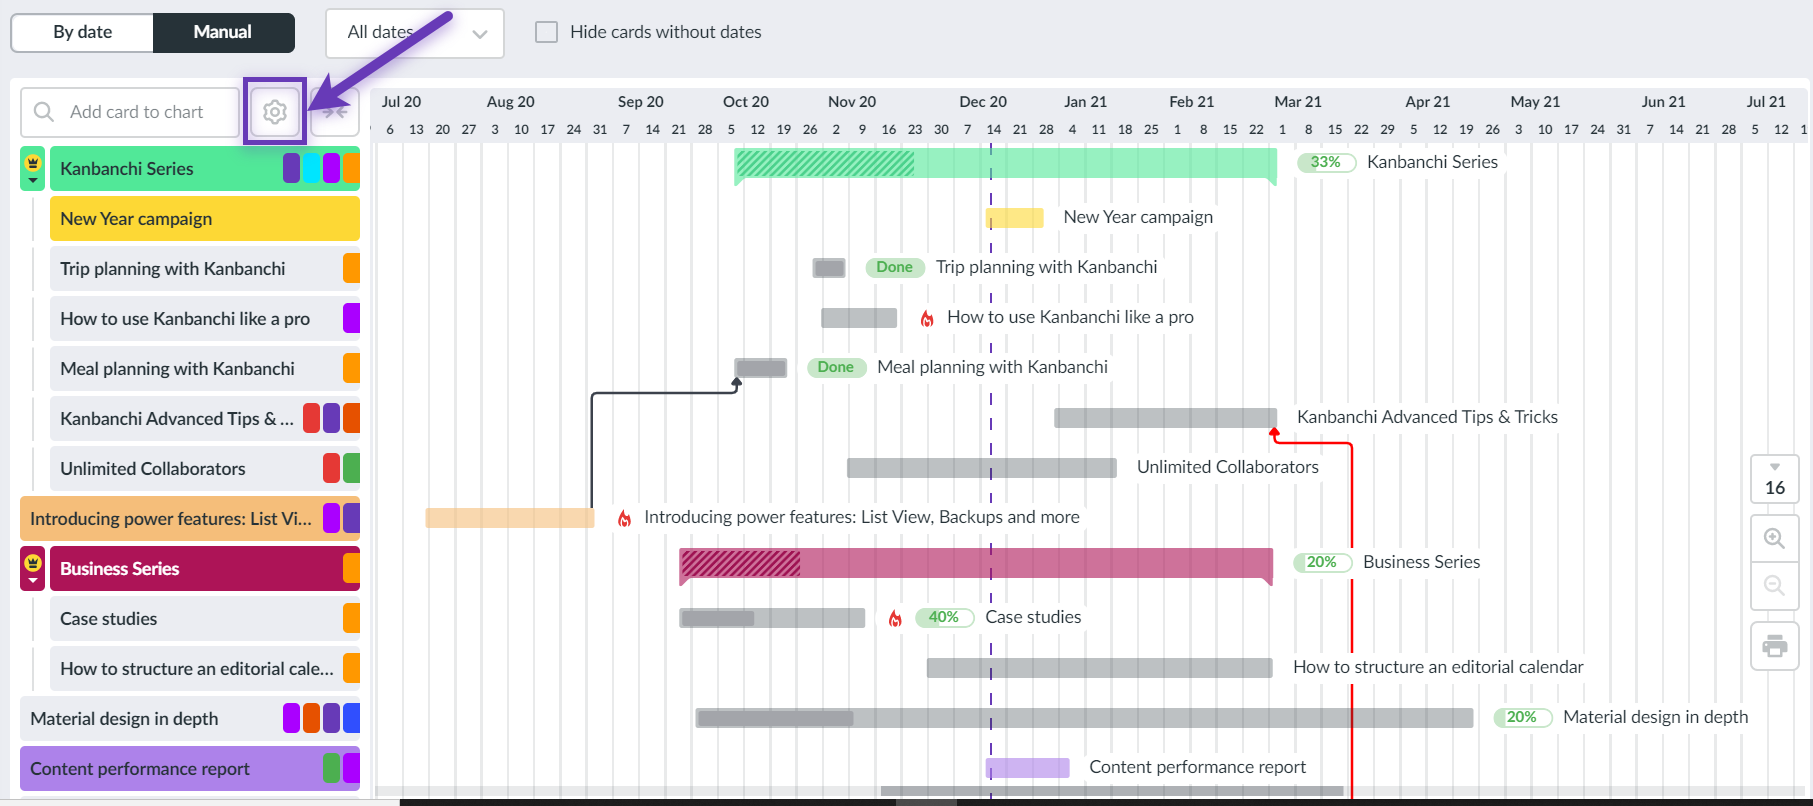Select Kanbanchi Advanced Tips & ... list card

pyautogui.click(x=205, y=419)
